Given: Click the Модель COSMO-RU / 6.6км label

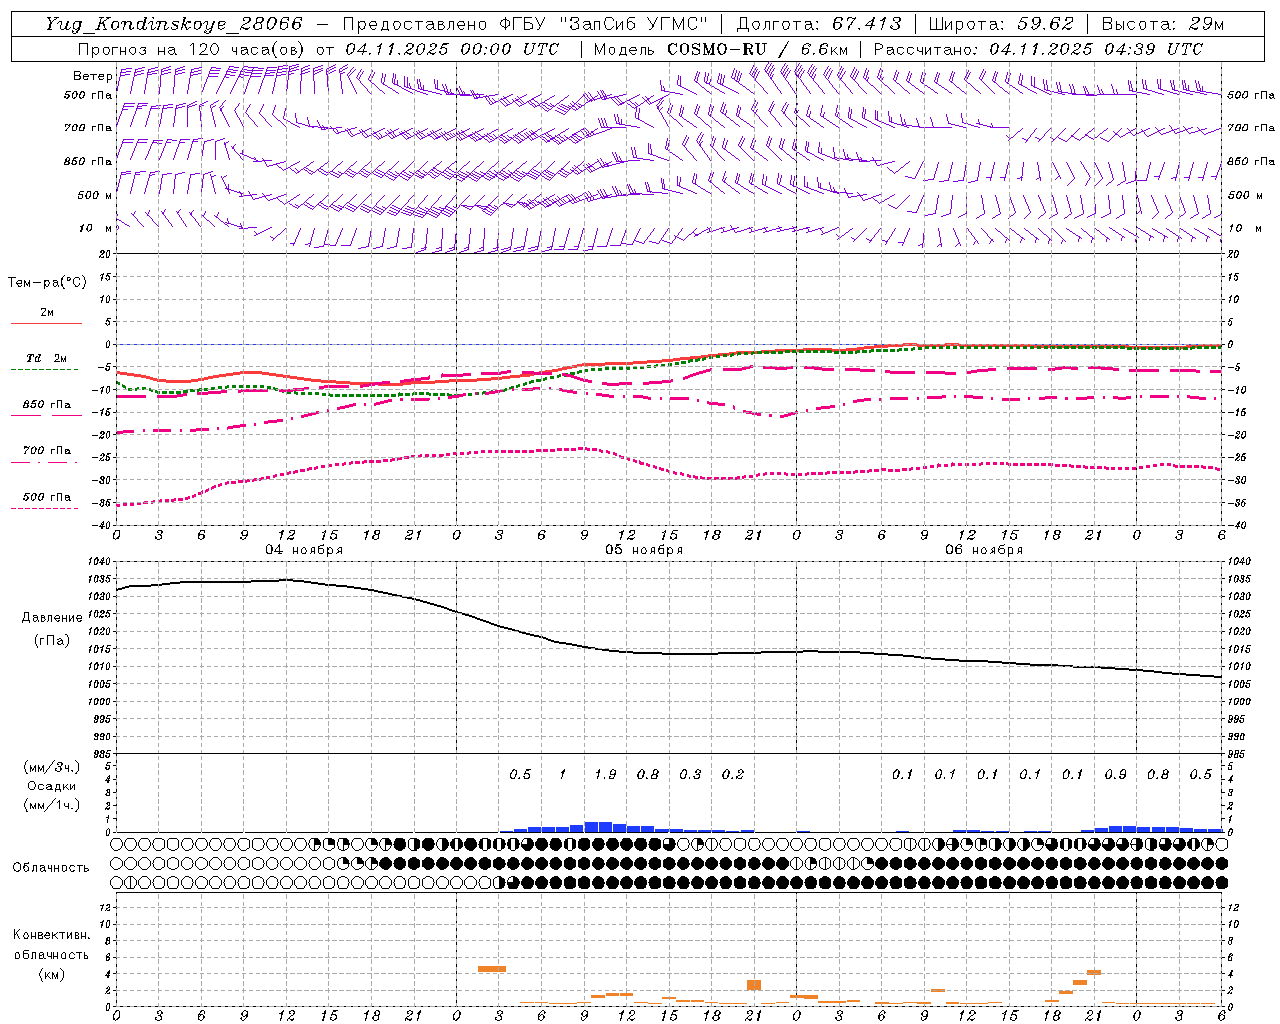Looking at the screenshot, I should point(721,49).
